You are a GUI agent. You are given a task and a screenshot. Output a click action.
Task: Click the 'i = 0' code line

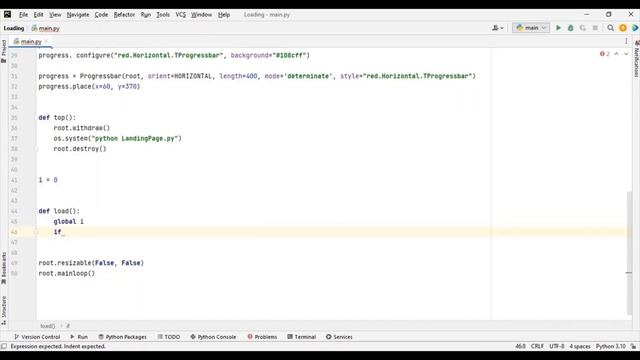(48, 180)
